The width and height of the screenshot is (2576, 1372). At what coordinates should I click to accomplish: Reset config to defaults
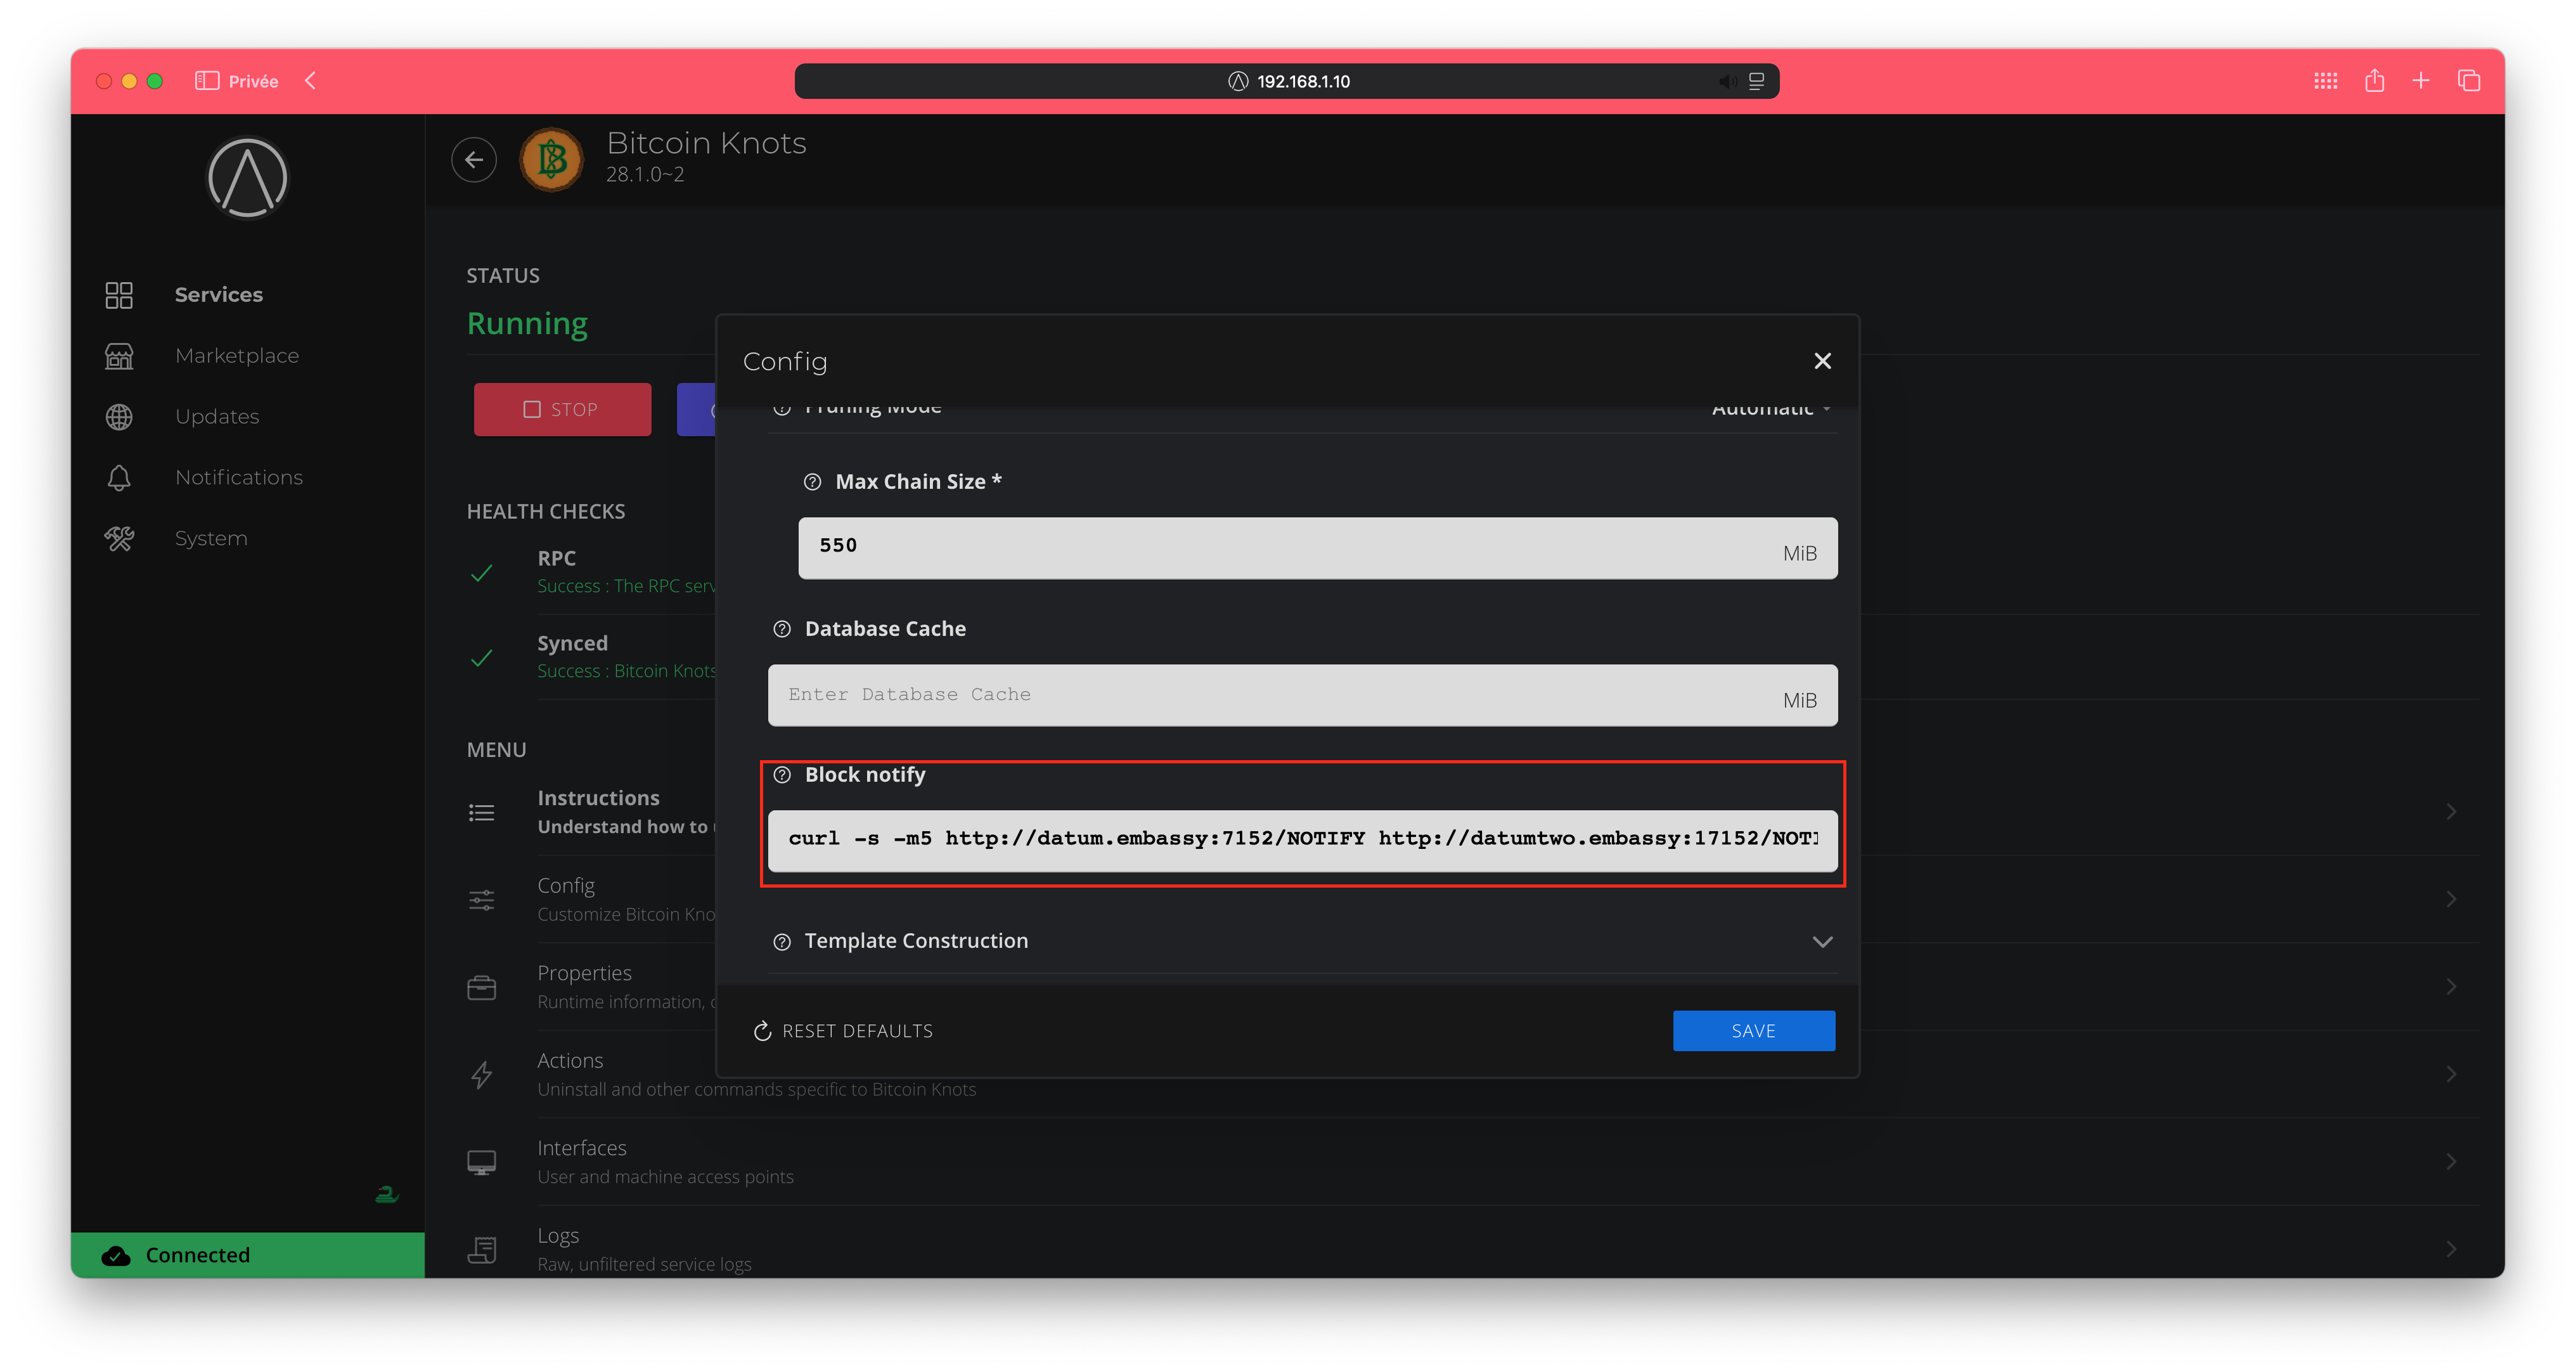[x=843, y=1031]
